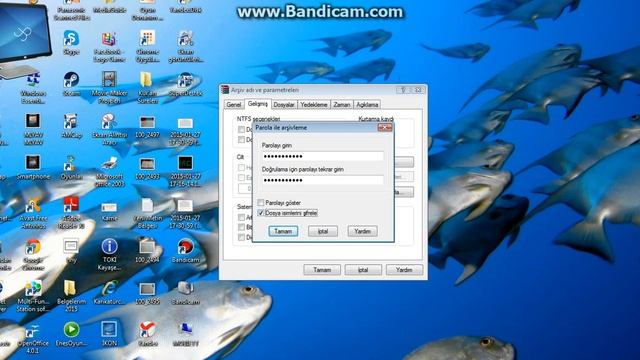Launch Avast Free Antivirus shortcut
Viewport: 640px width, 360px height.
click(x=33, y=213)
